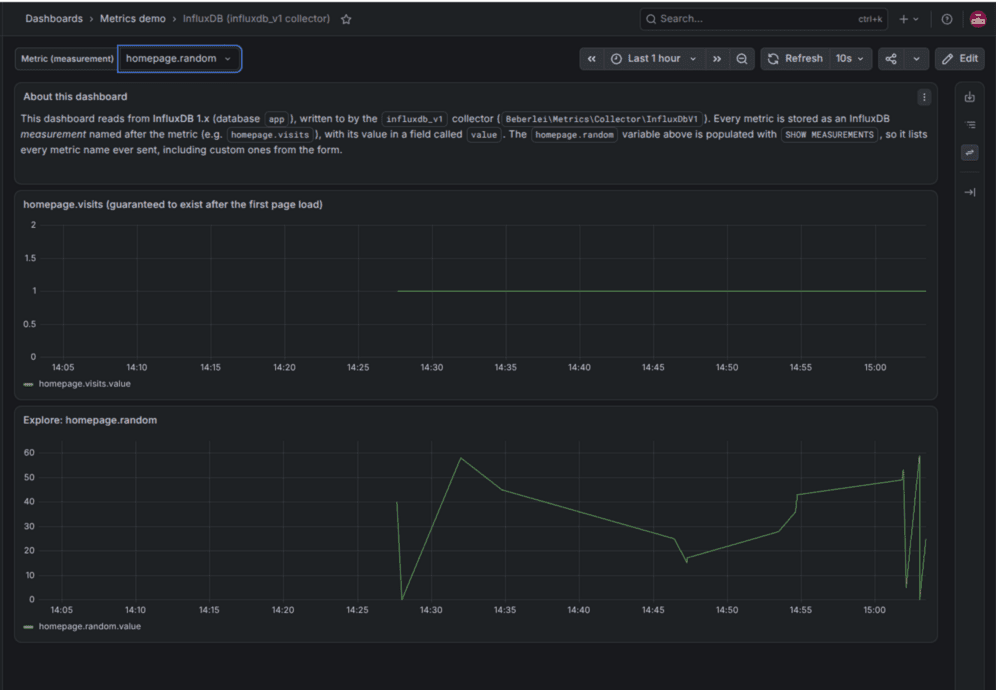Click the 'Explore: homepage.random' panel title
The width and height of the screenshot is (996, 690).
pyautogui.click(x=90, y=420)
